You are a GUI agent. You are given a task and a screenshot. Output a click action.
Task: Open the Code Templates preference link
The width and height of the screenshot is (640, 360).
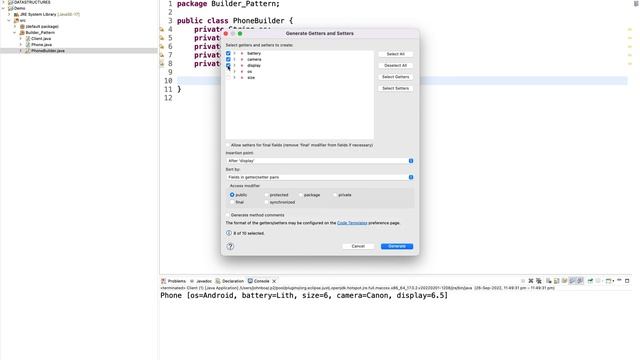point(352,223)
